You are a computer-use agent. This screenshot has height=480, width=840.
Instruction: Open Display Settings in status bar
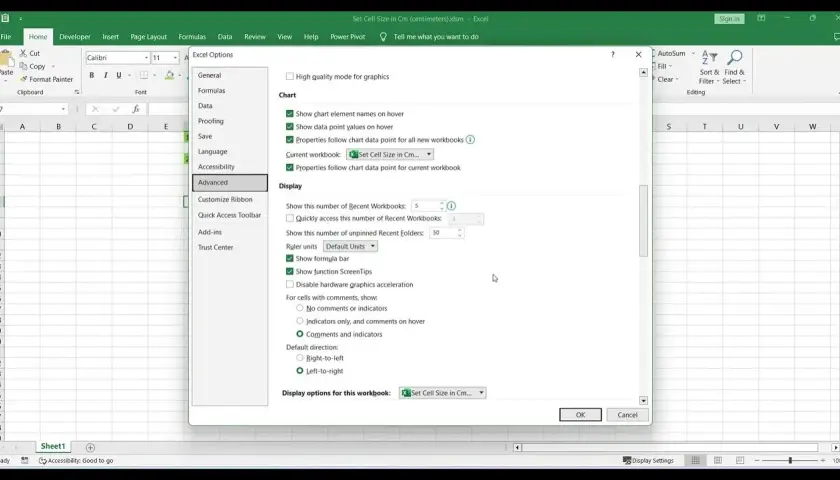point(648,460)
